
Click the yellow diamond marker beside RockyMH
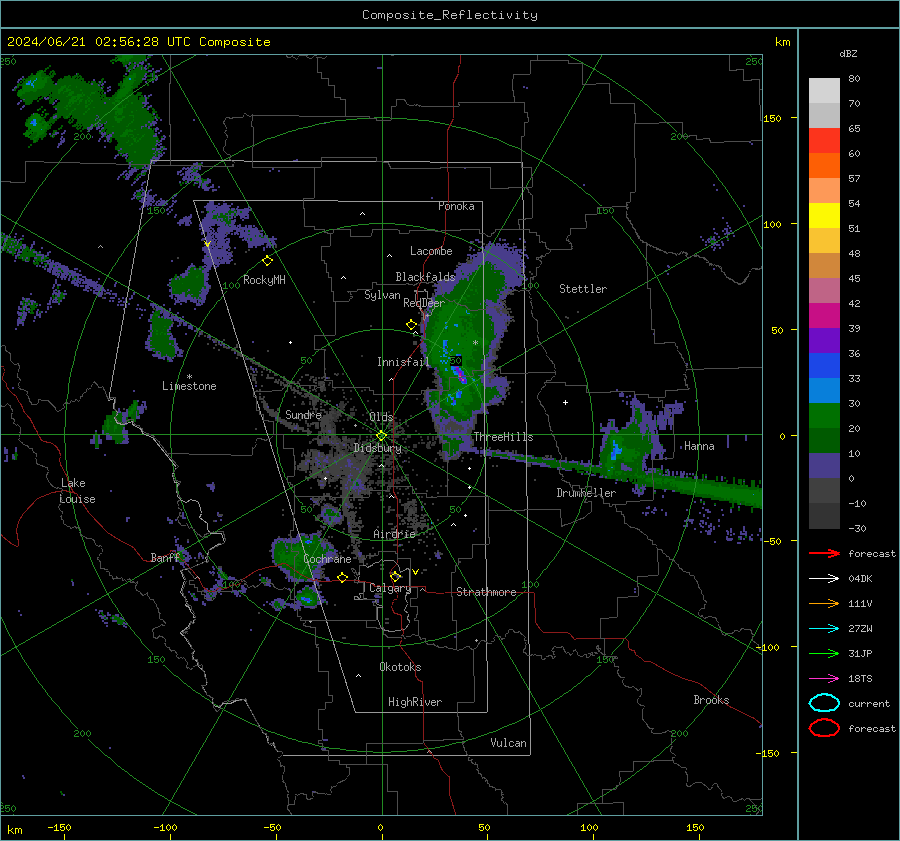click(x=267, y=261)
